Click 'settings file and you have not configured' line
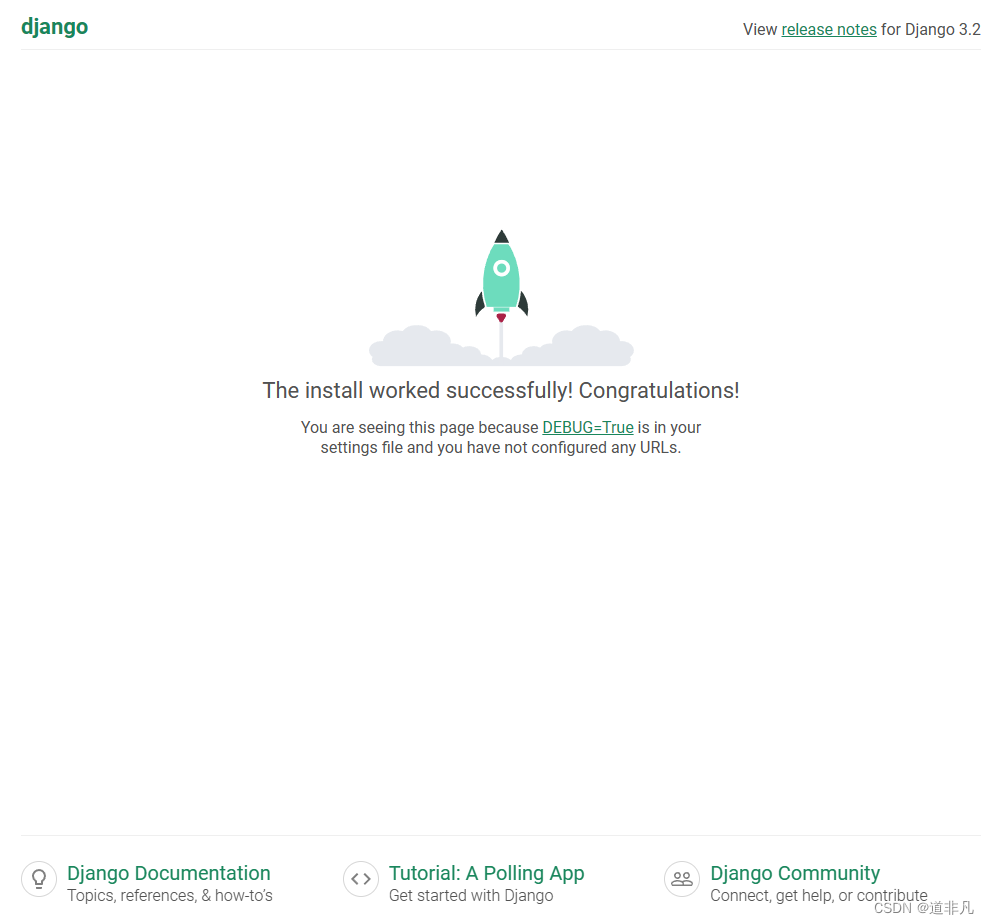The height and width of the screenshot is (924, 989). click(x=501, y=448)
